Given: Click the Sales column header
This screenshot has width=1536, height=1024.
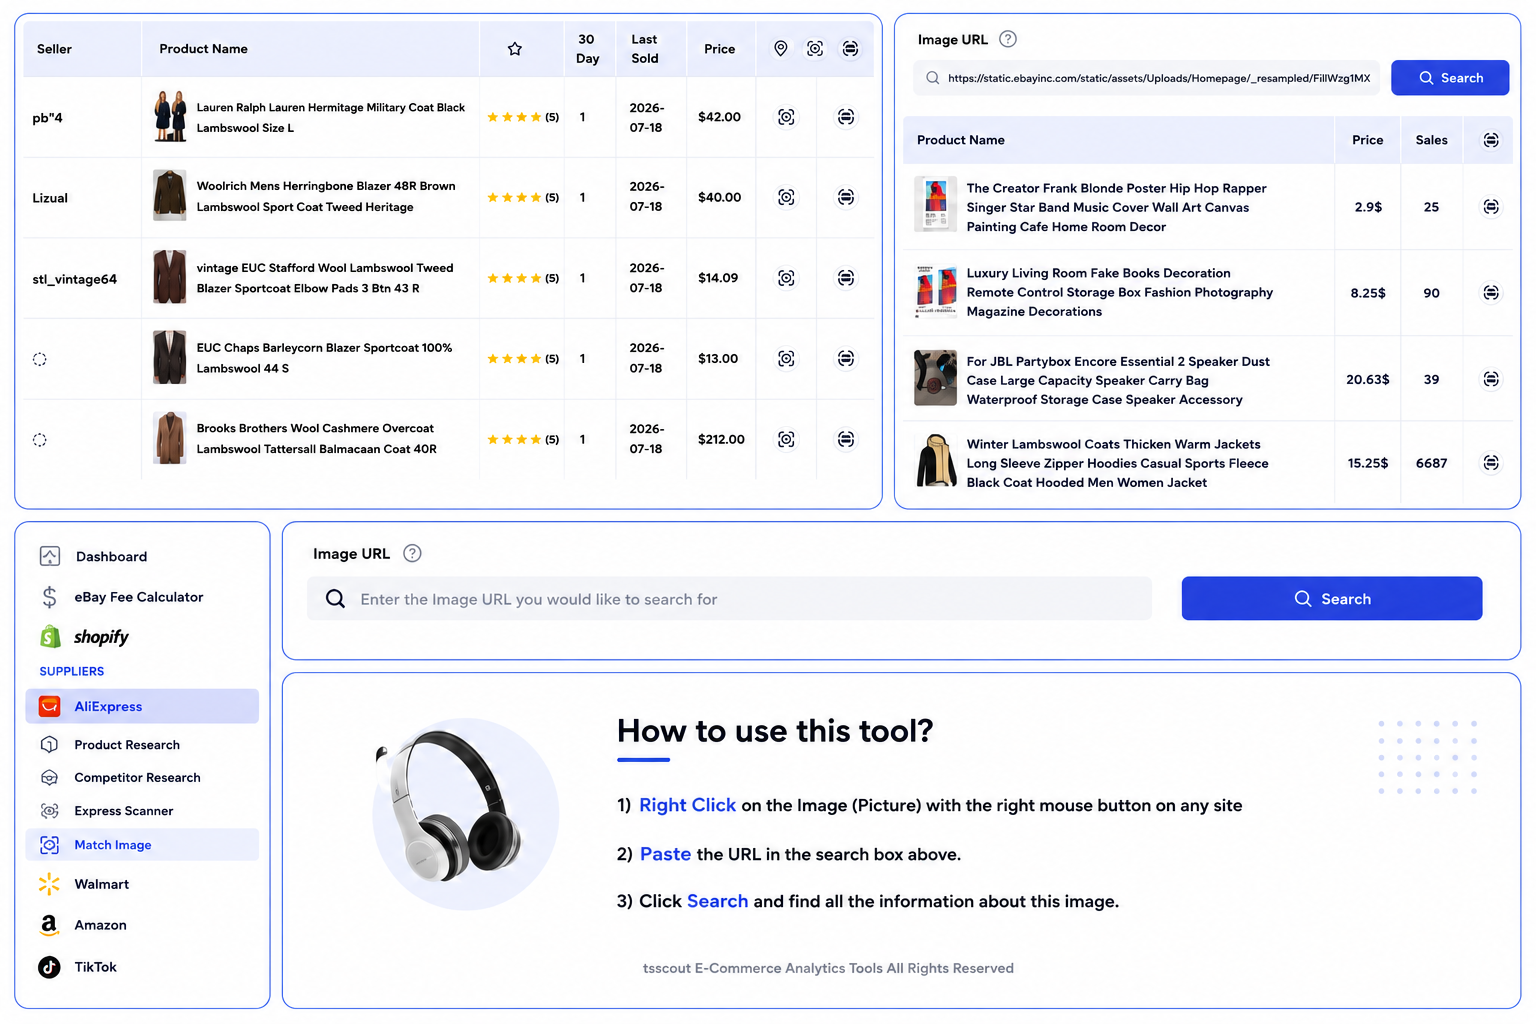Looking at the screenshot, I should (1431, 140).
